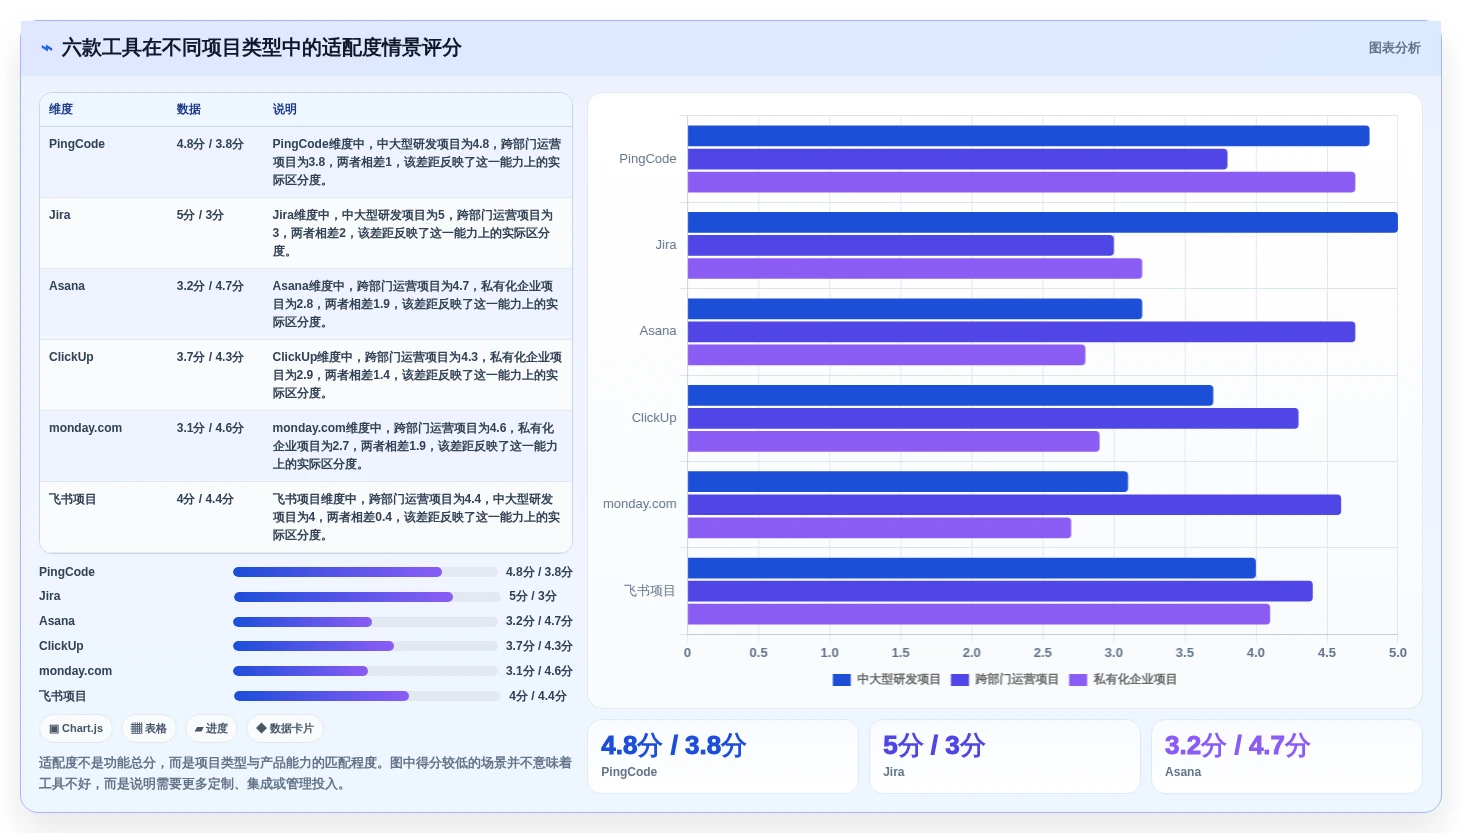Click the 飞书项目 description text in the table
The width and height of the screenshot is (1462, 833).
pyautogui.click(x=416, y=517)
